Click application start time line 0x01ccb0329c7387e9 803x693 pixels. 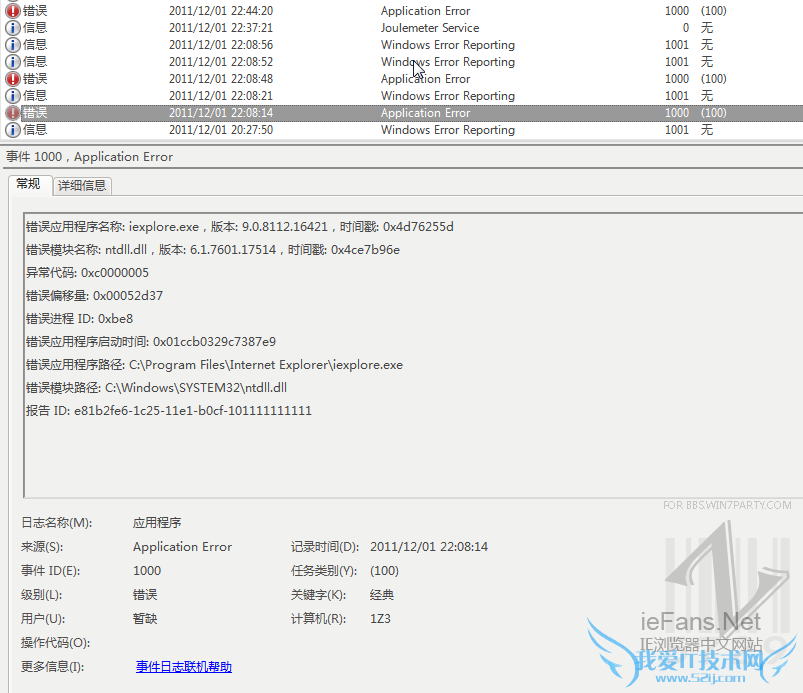coord(151,342)
